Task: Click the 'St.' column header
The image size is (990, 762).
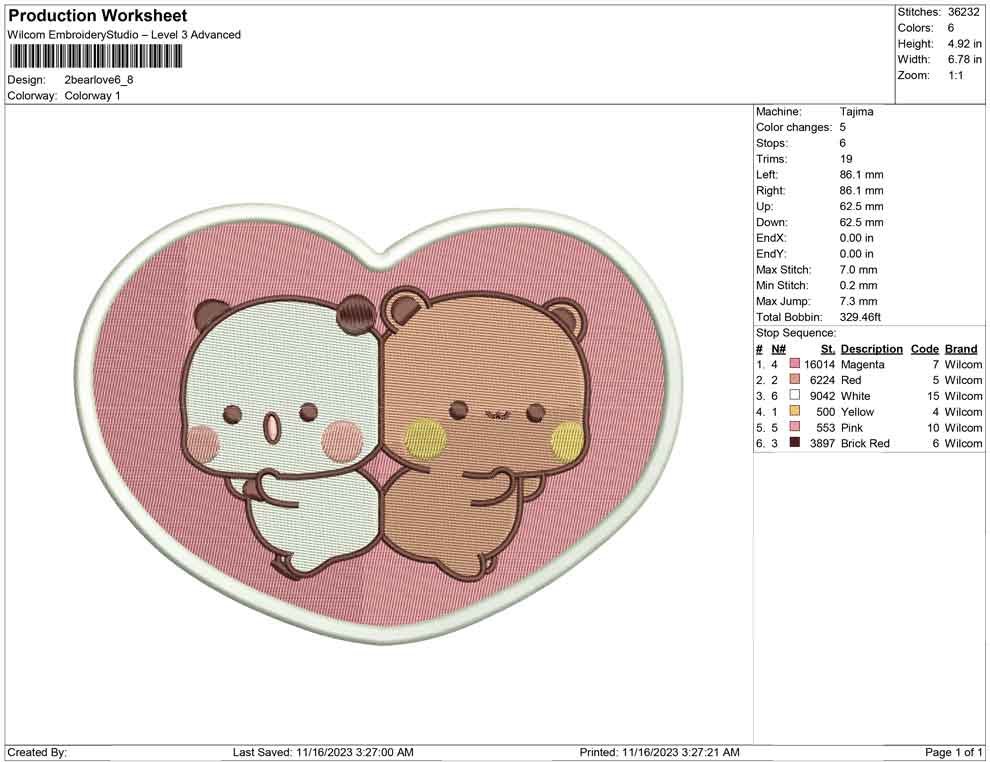Action: coord(828,349)
